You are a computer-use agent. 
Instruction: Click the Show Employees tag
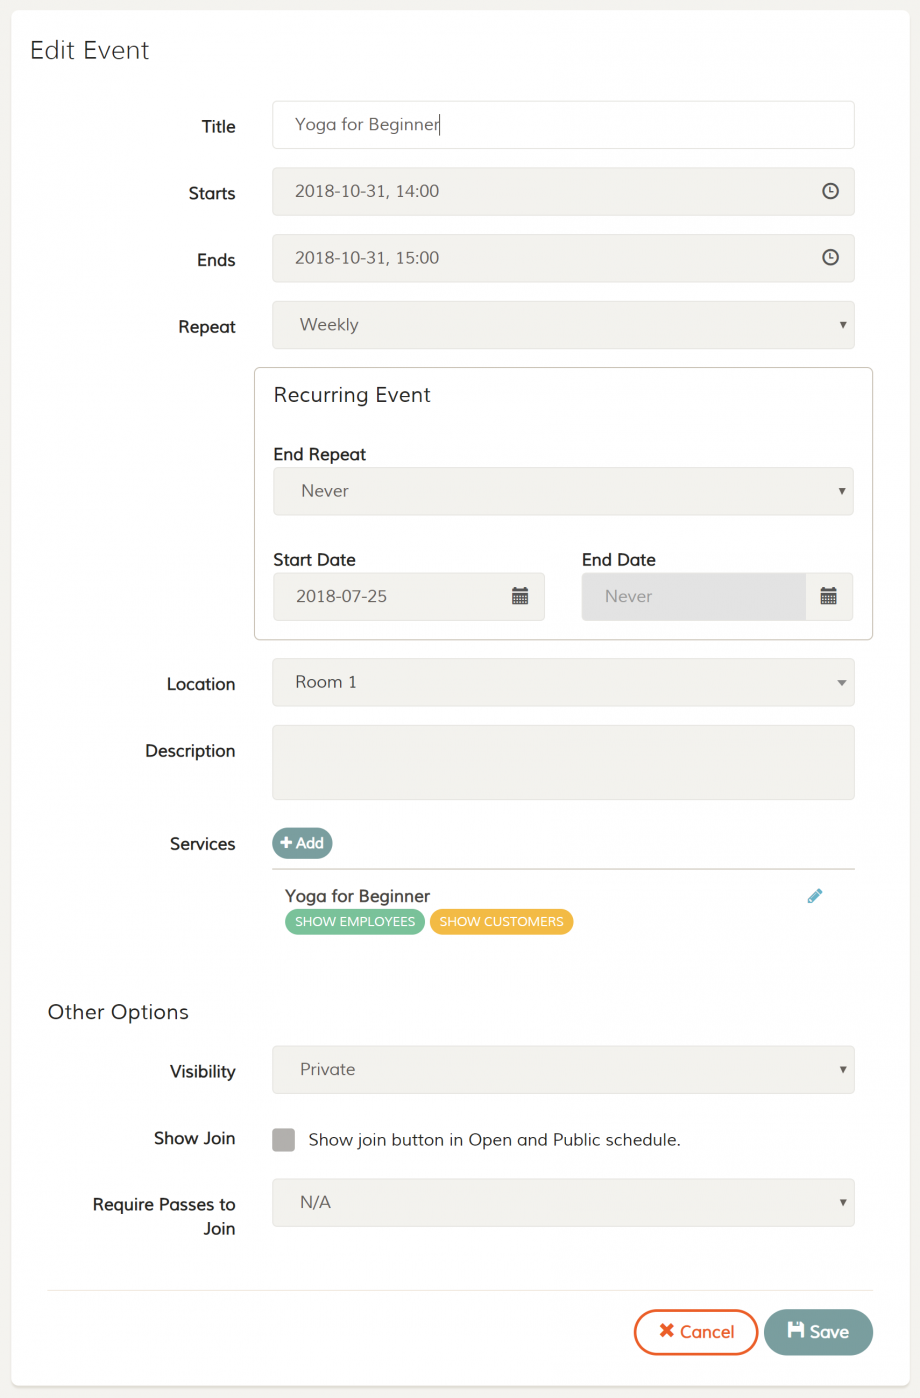[x=355, y=922]
